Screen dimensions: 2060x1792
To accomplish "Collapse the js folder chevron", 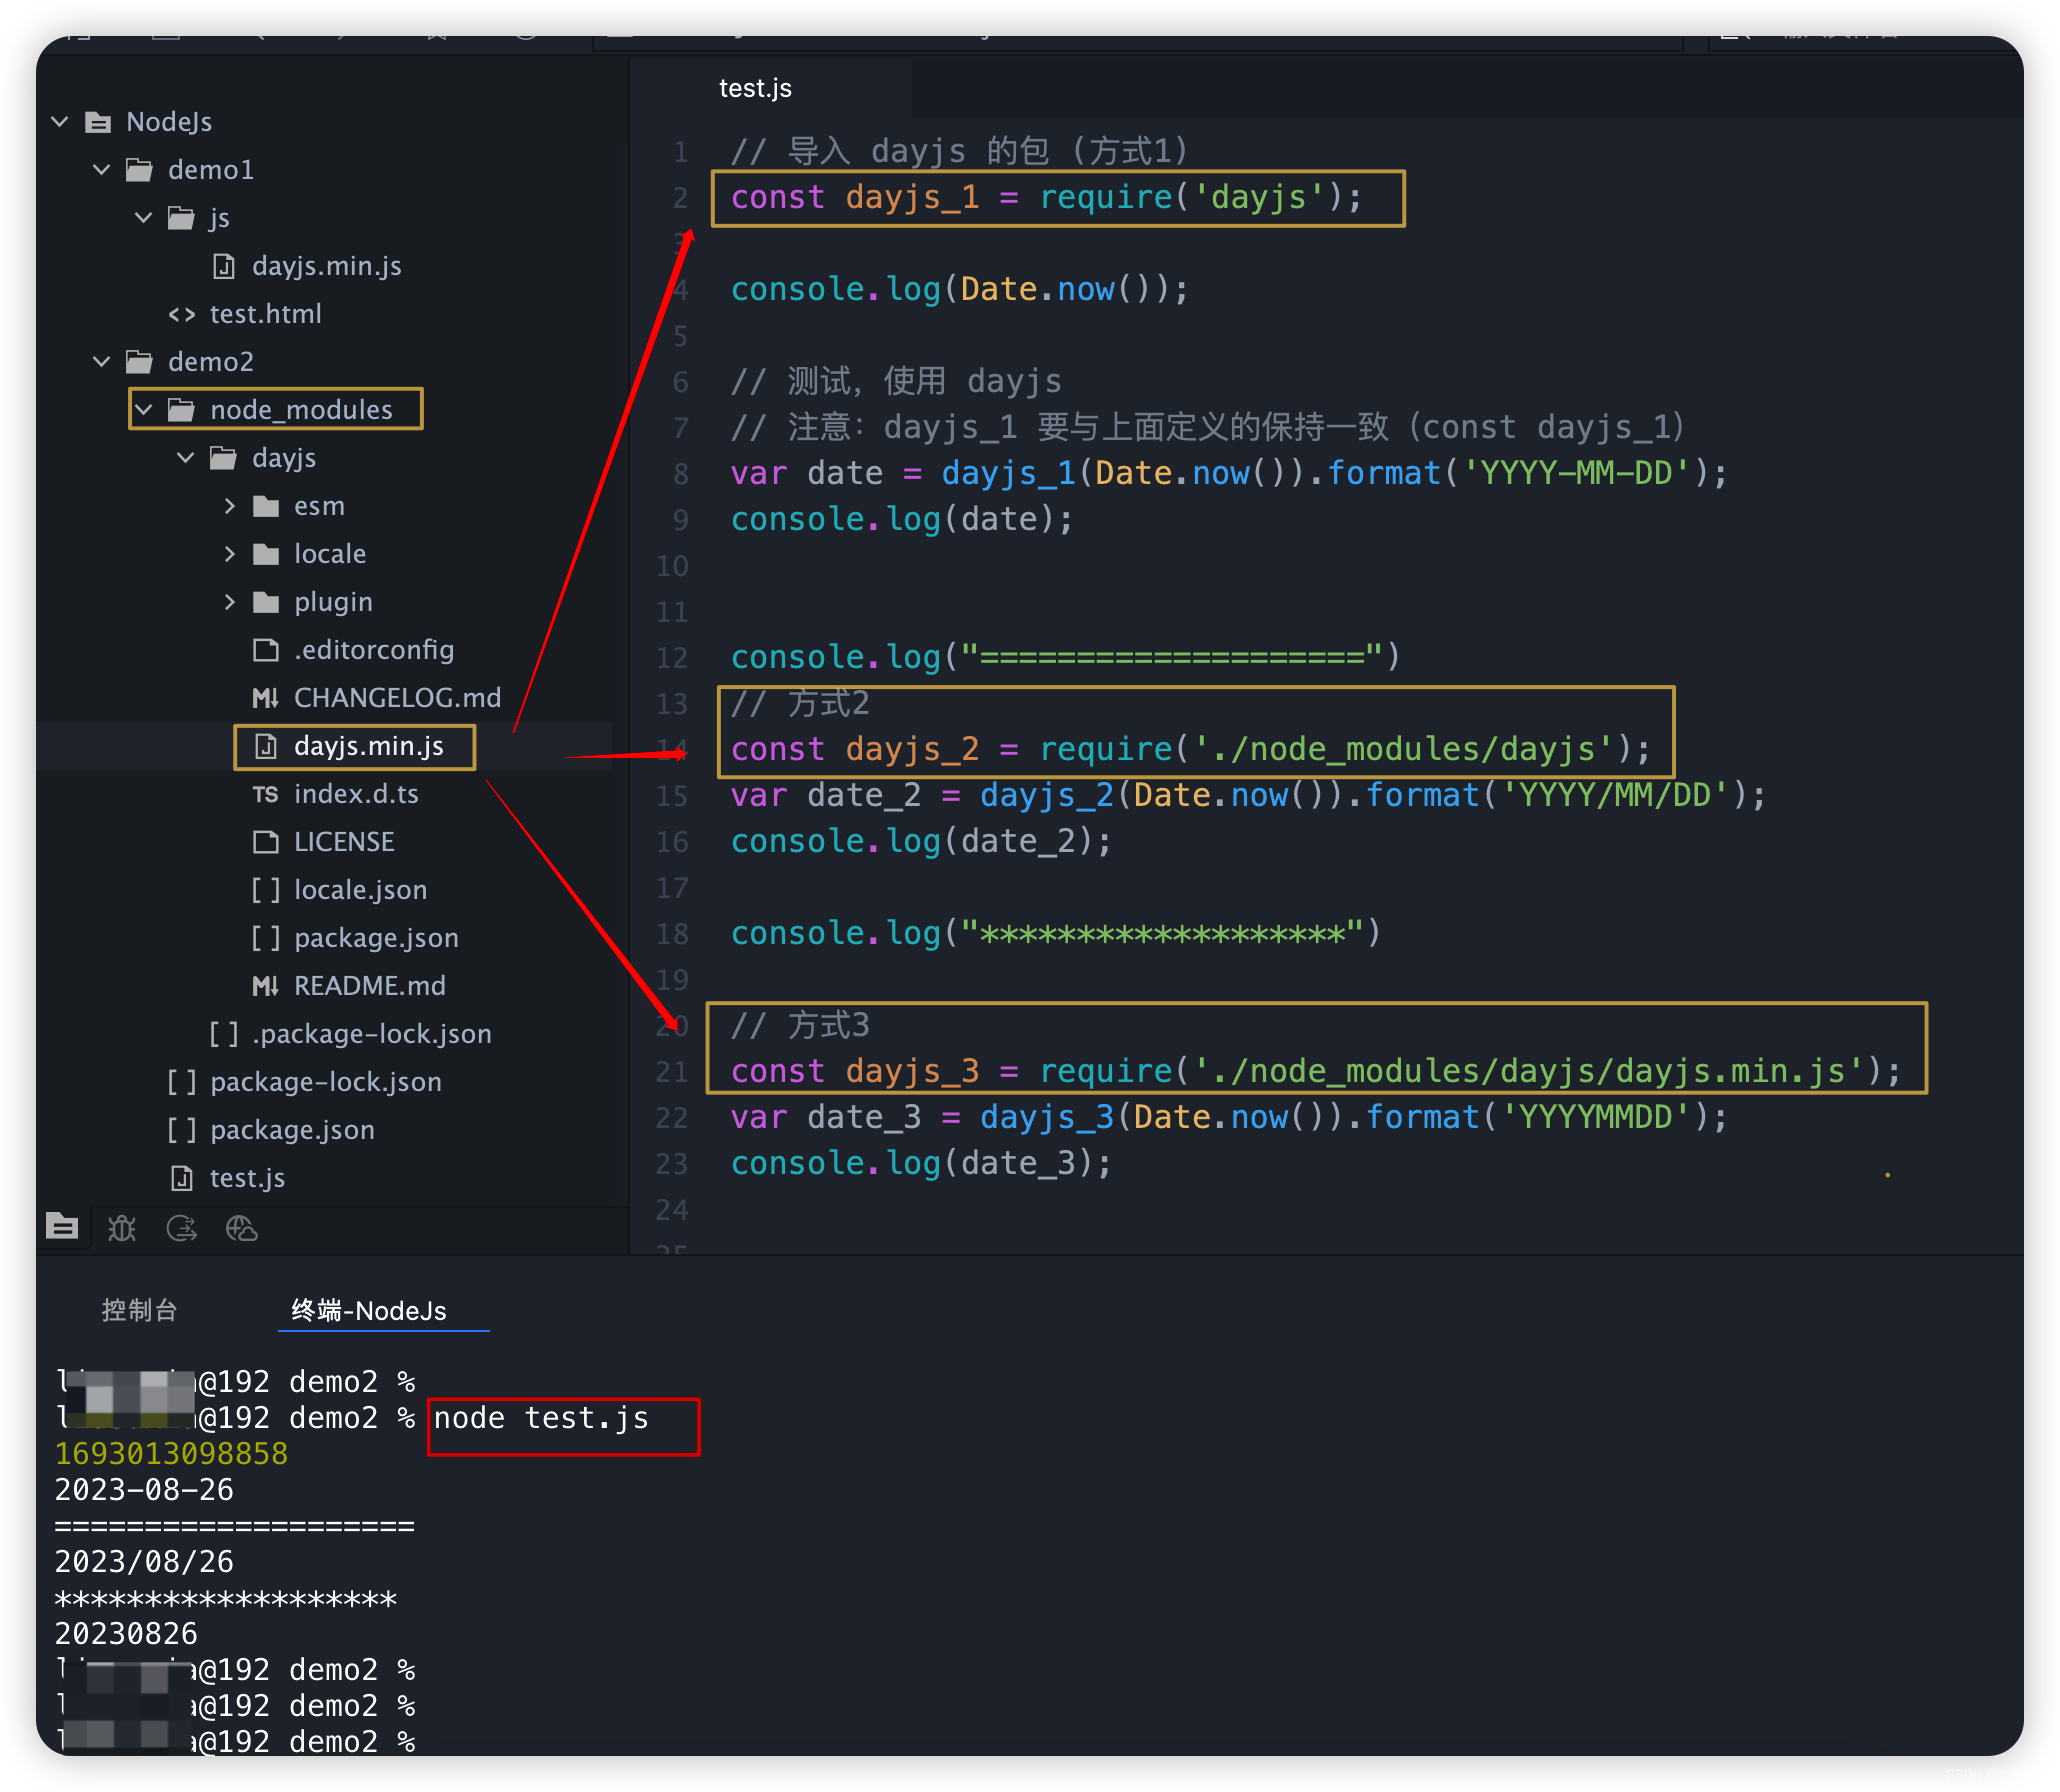I will [144, 218].
